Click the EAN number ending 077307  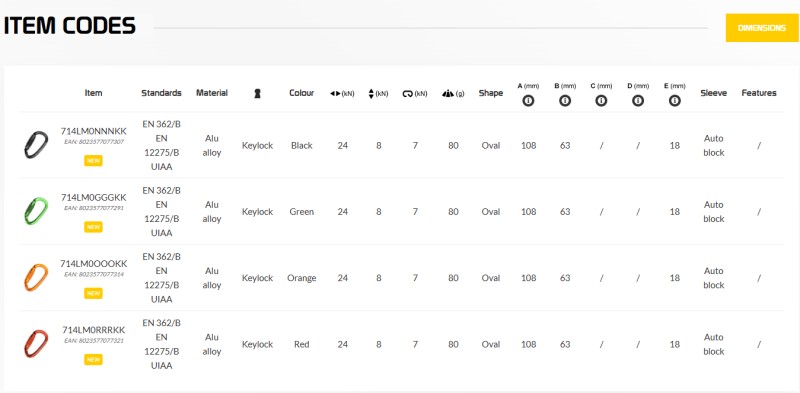(93, 142)
